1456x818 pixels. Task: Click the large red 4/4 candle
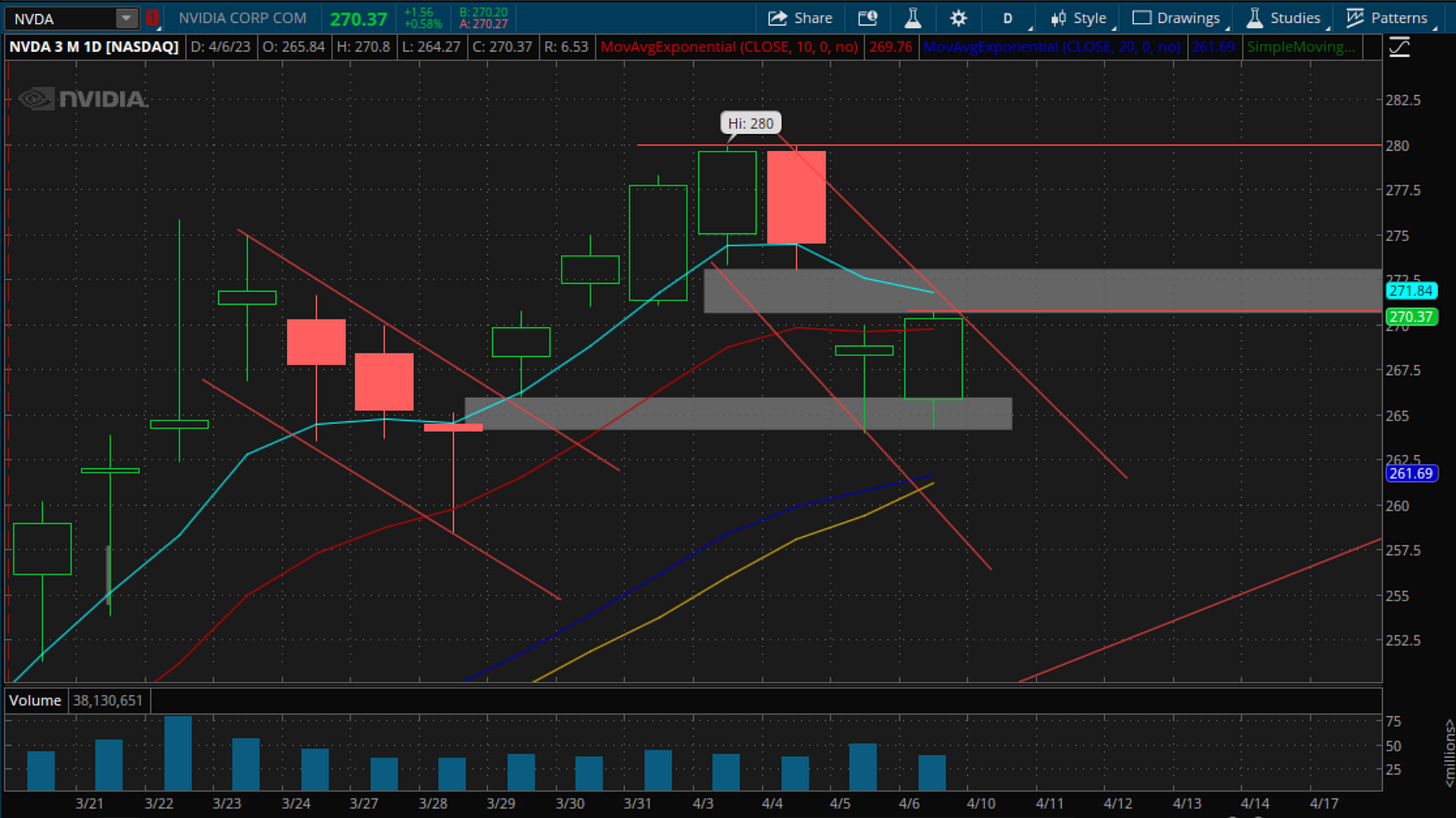pos(796,197)
